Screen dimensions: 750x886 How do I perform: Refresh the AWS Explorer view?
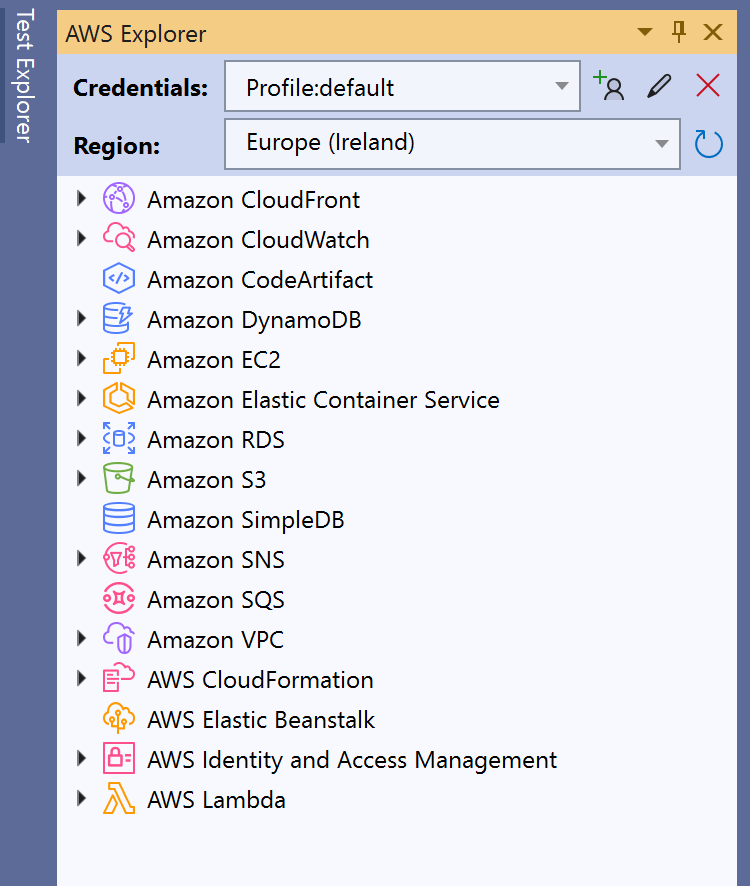pyautogui.click(x=708, y=144)
